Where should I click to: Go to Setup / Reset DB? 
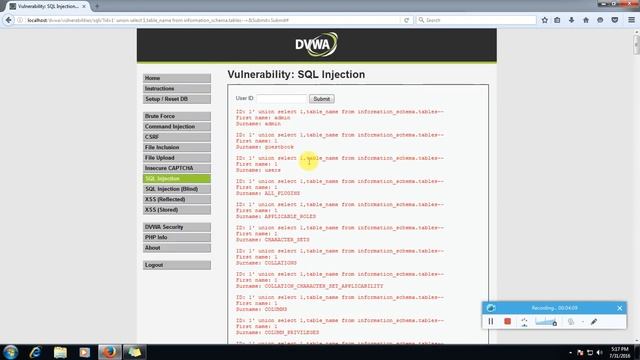coord(177,99)
